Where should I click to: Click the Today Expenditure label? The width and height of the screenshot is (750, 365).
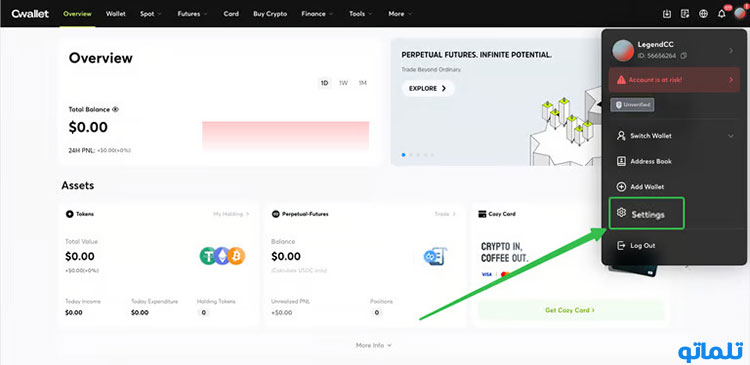tap(154, 301)
